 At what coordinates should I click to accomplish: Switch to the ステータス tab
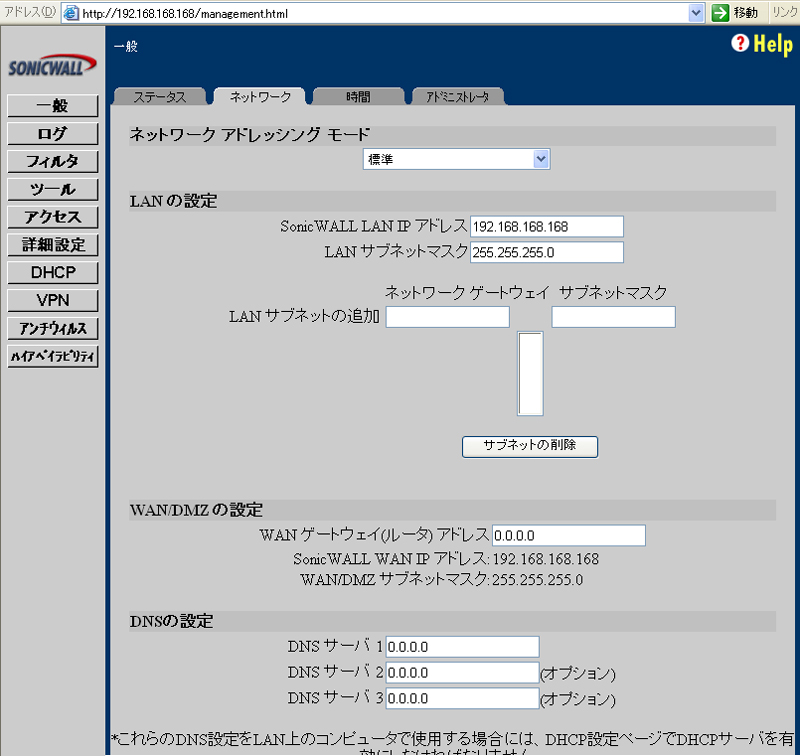[160, 96]
